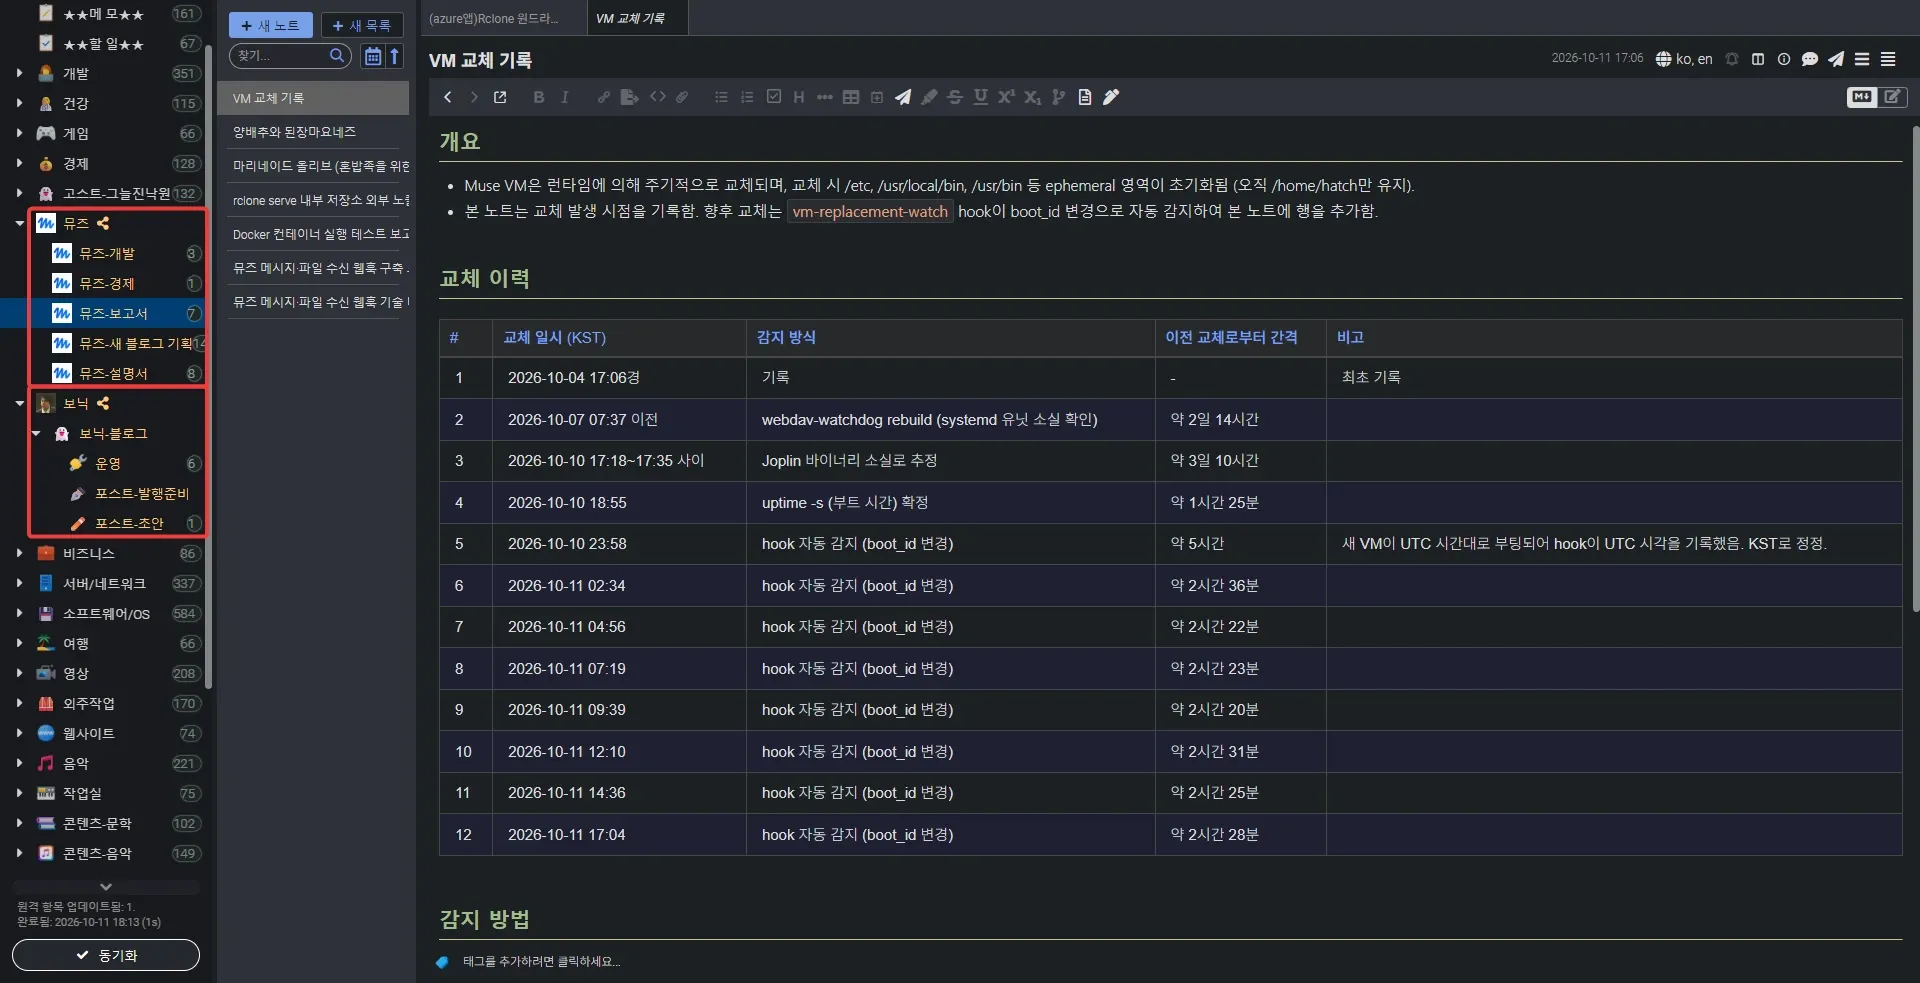Collapse the 보닉 notebook
This screenshot has width=1920, height=983.
(x=19, y=403)
